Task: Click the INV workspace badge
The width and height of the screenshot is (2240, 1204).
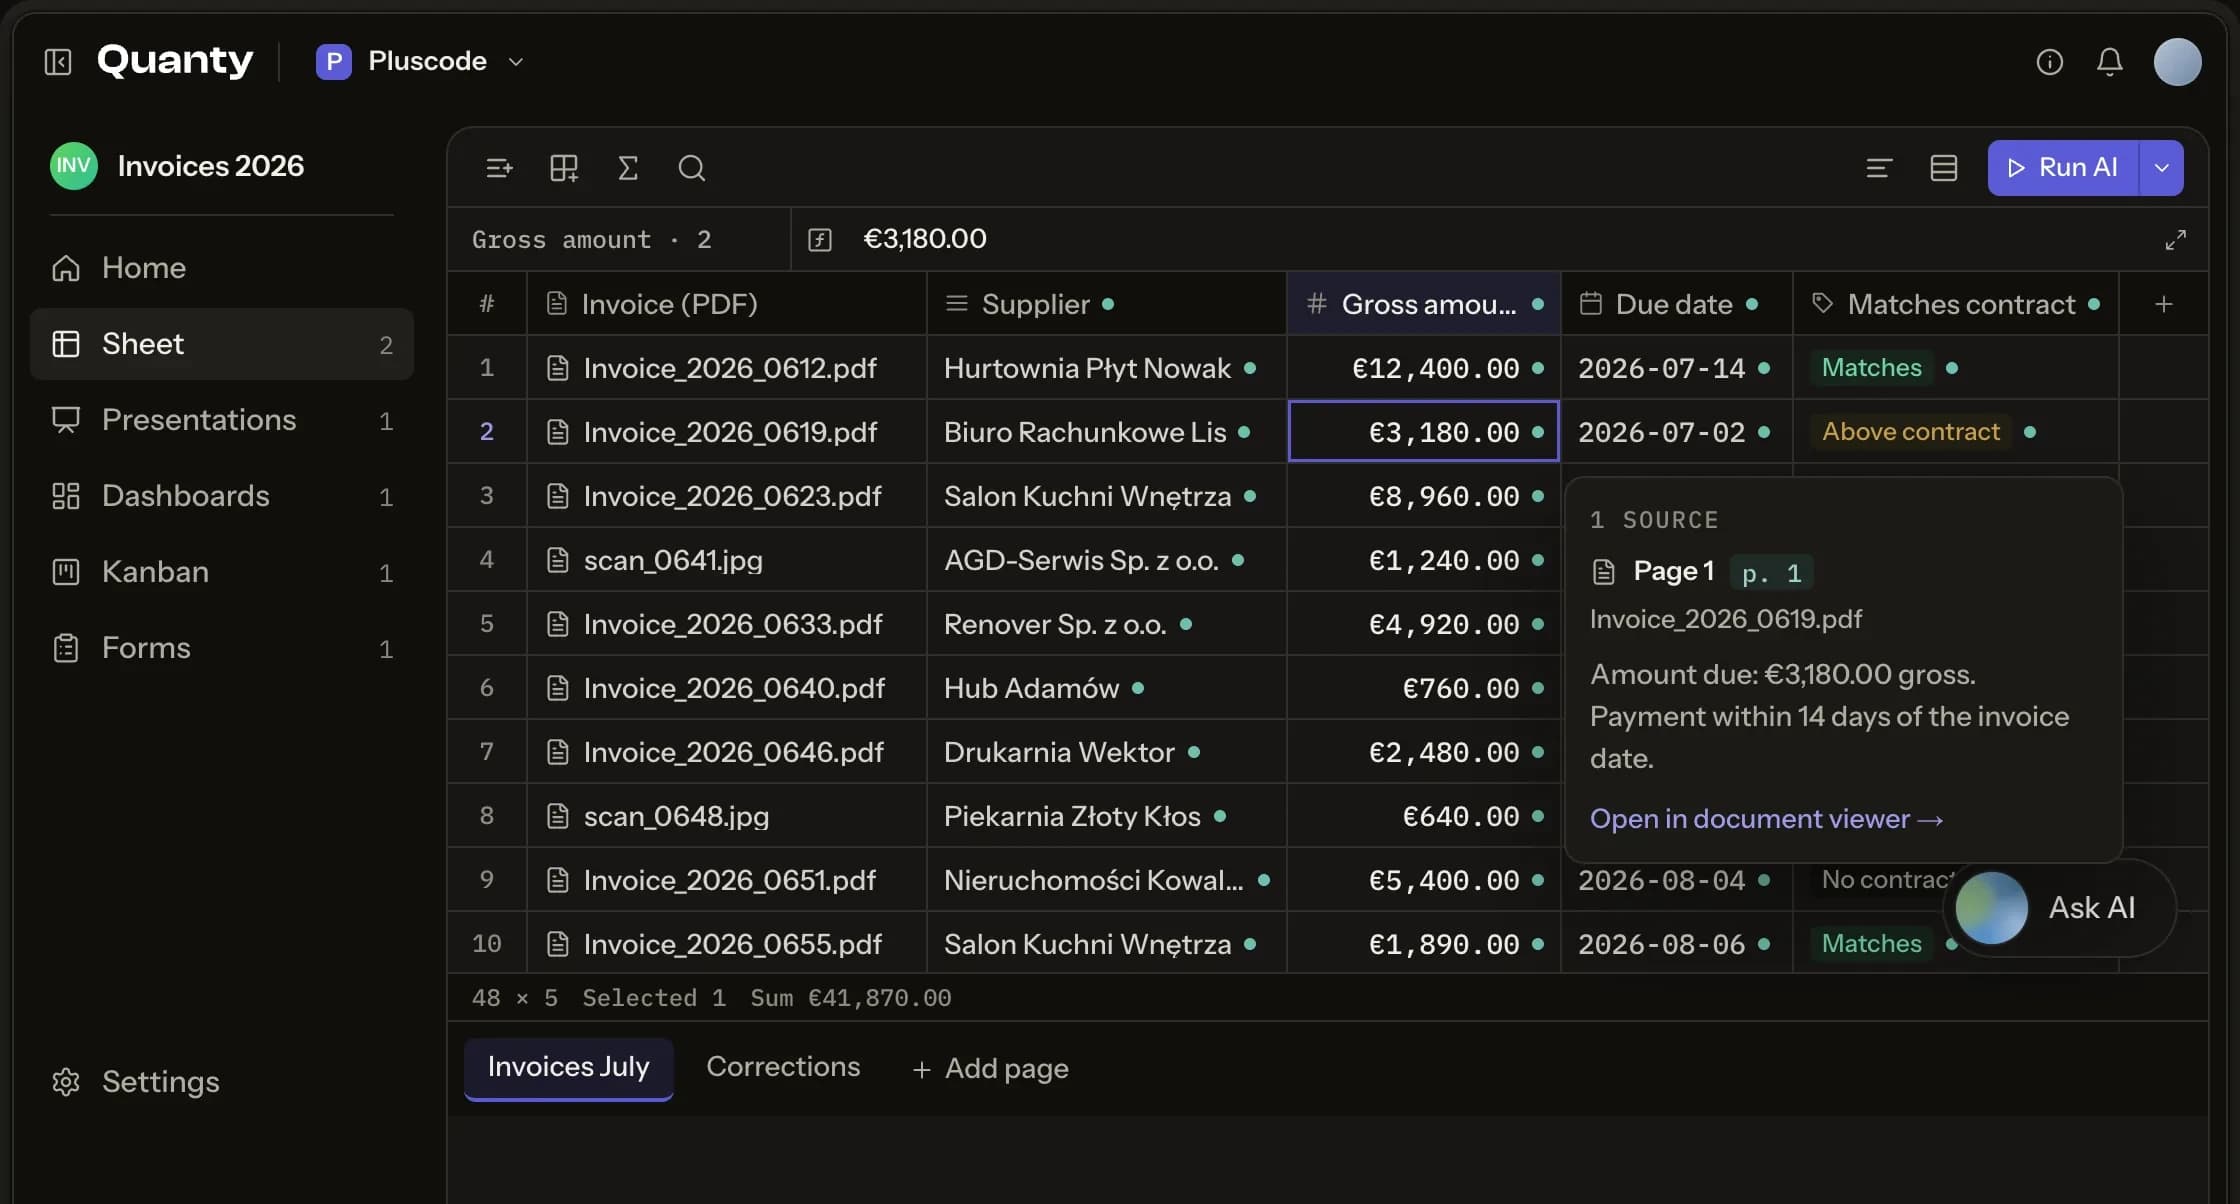Action: [74, 166]
